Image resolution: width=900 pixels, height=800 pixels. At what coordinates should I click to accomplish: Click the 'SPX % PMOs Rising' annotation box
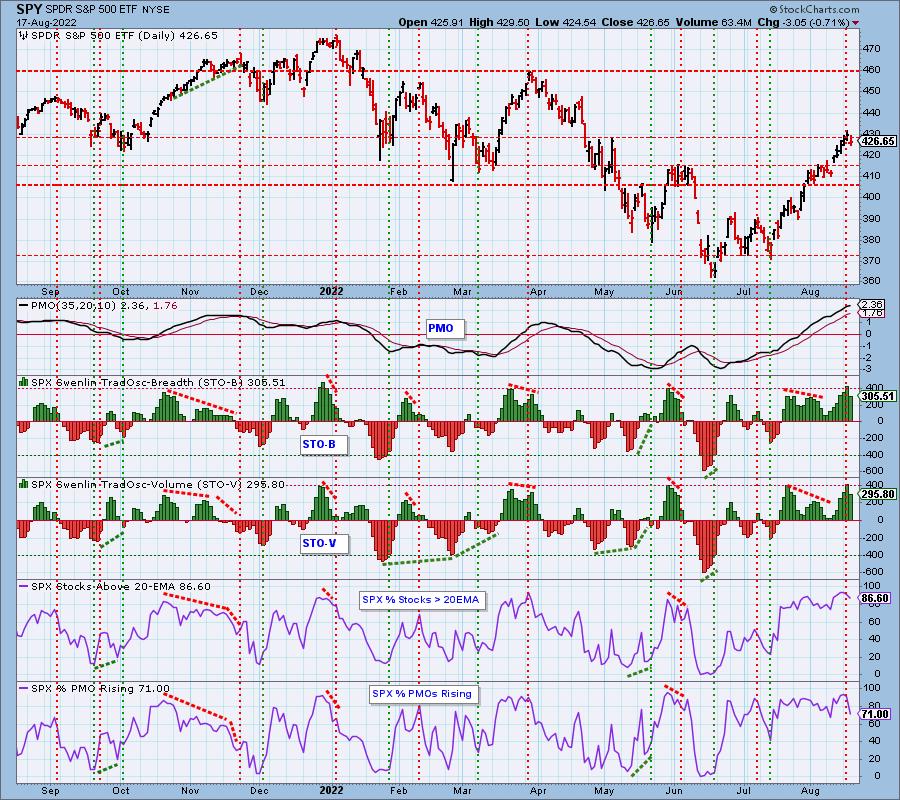(424, 694)
